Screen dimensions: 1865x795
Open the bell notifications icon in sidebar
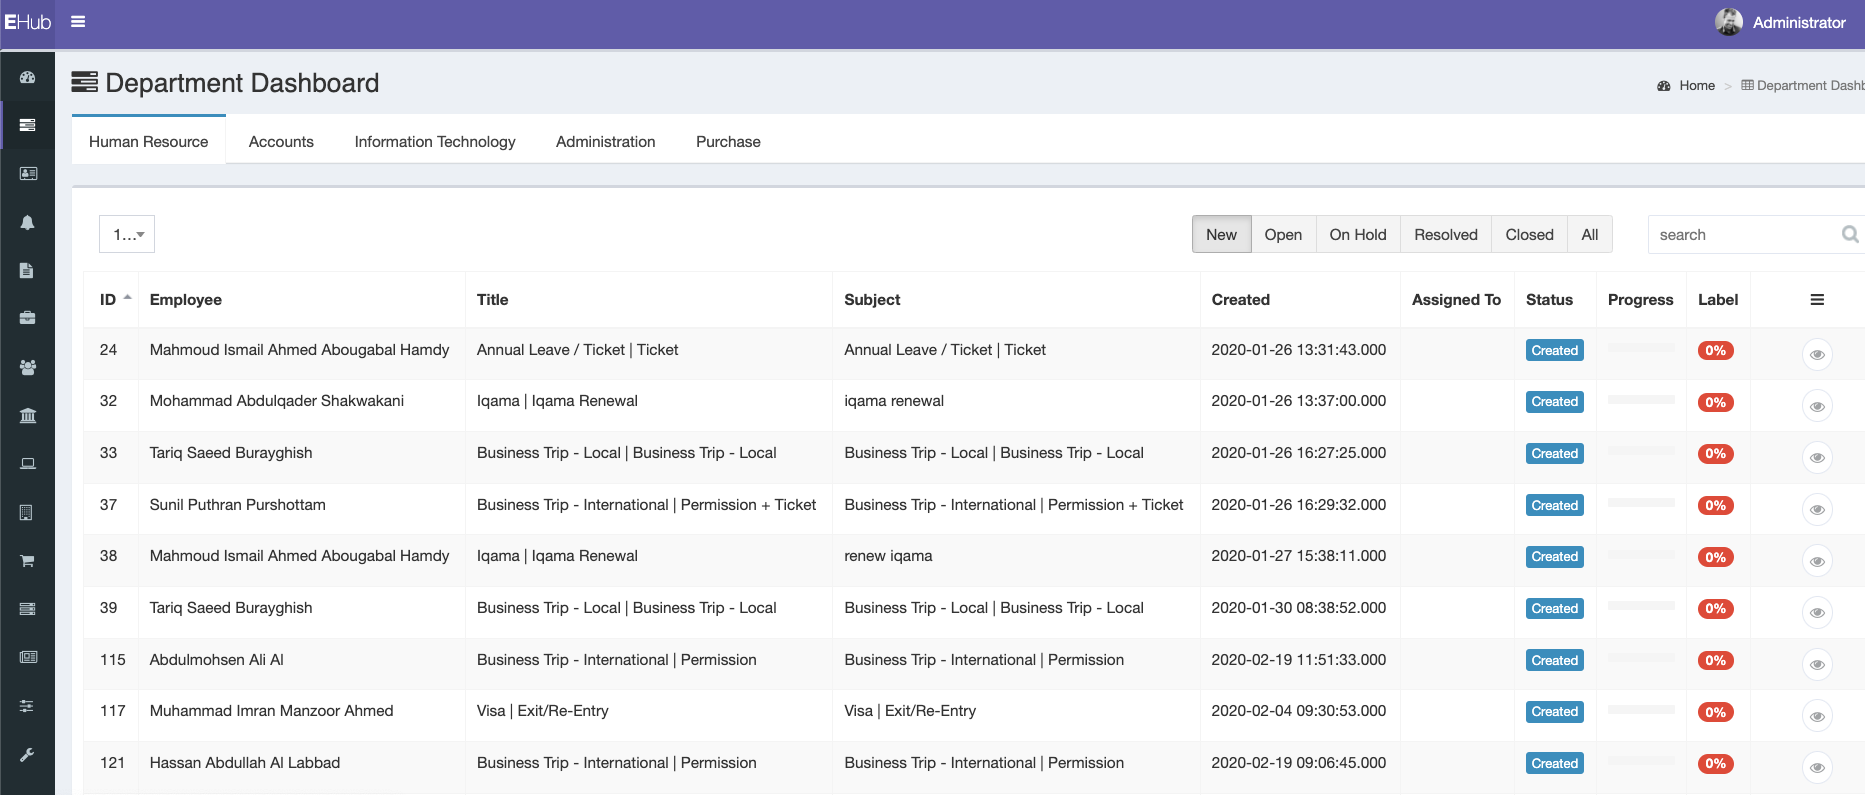[x=27, y=222]
